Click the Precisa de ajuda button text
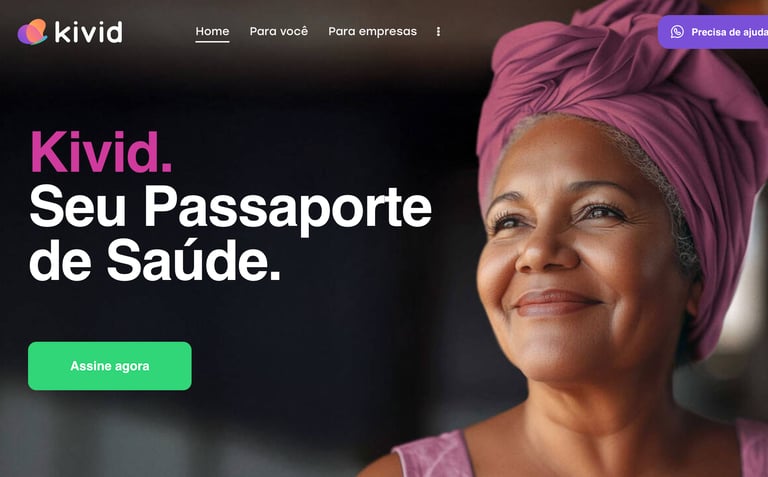This screenshot has width=768, height=477. 729,32
